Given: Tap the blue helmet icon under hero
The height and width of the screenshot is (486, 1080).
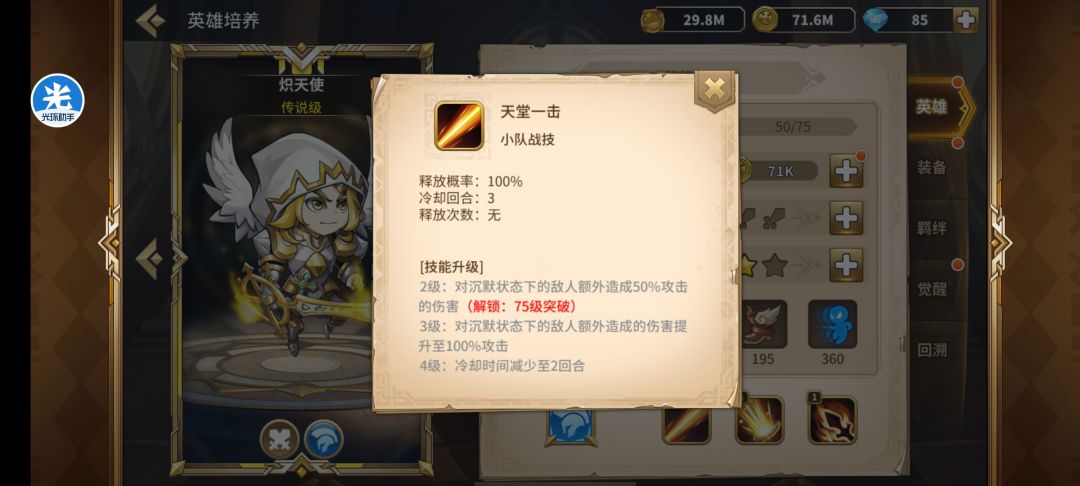Looking at the screenshot, I should pos(324,439).
